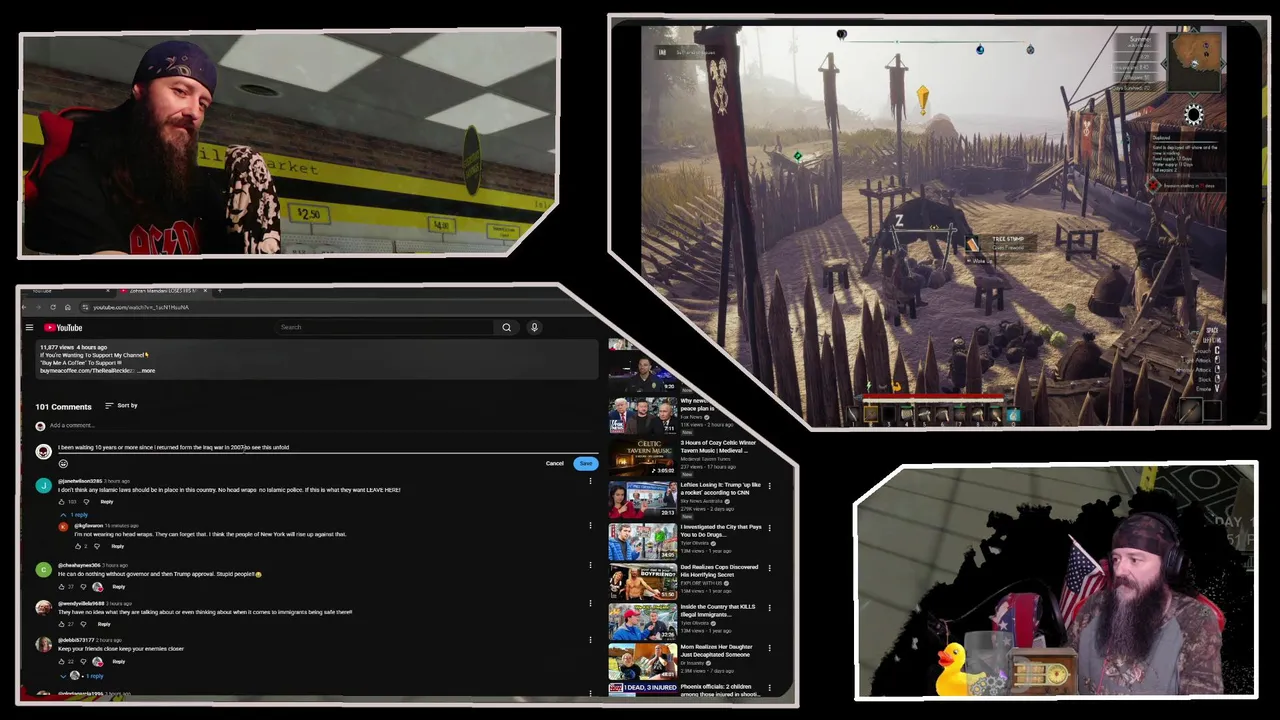The height and width of the screenshot is (720, 1280).
Task: Click the Add a comment field
Action: (325, 425)
